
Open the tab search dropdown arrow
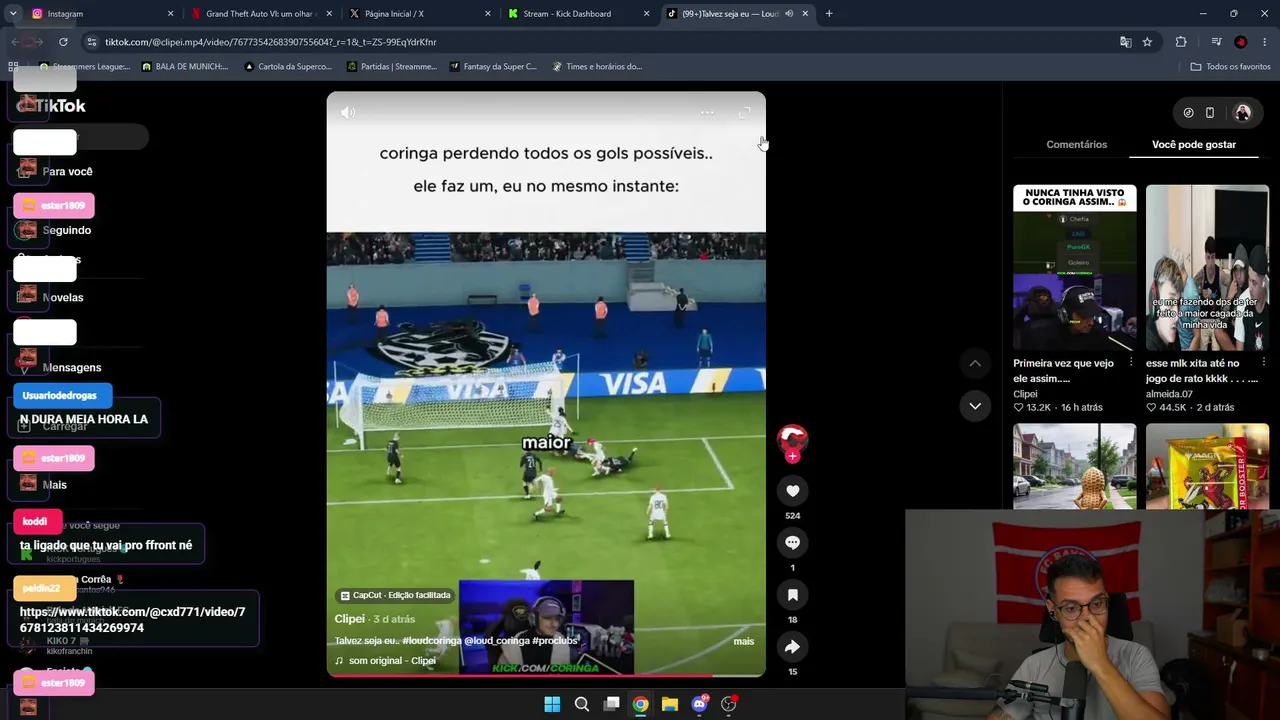pos(13,14)
